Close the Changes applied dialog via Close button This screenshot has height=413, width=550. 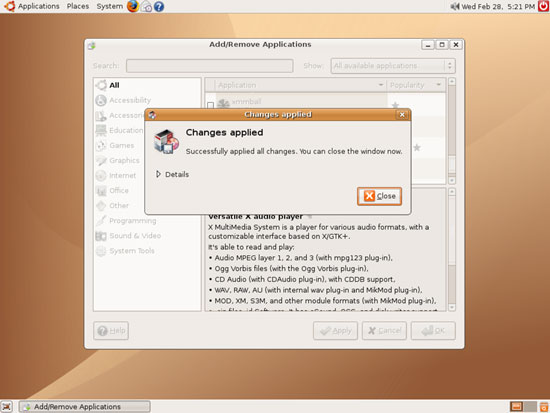coord(379,196)
